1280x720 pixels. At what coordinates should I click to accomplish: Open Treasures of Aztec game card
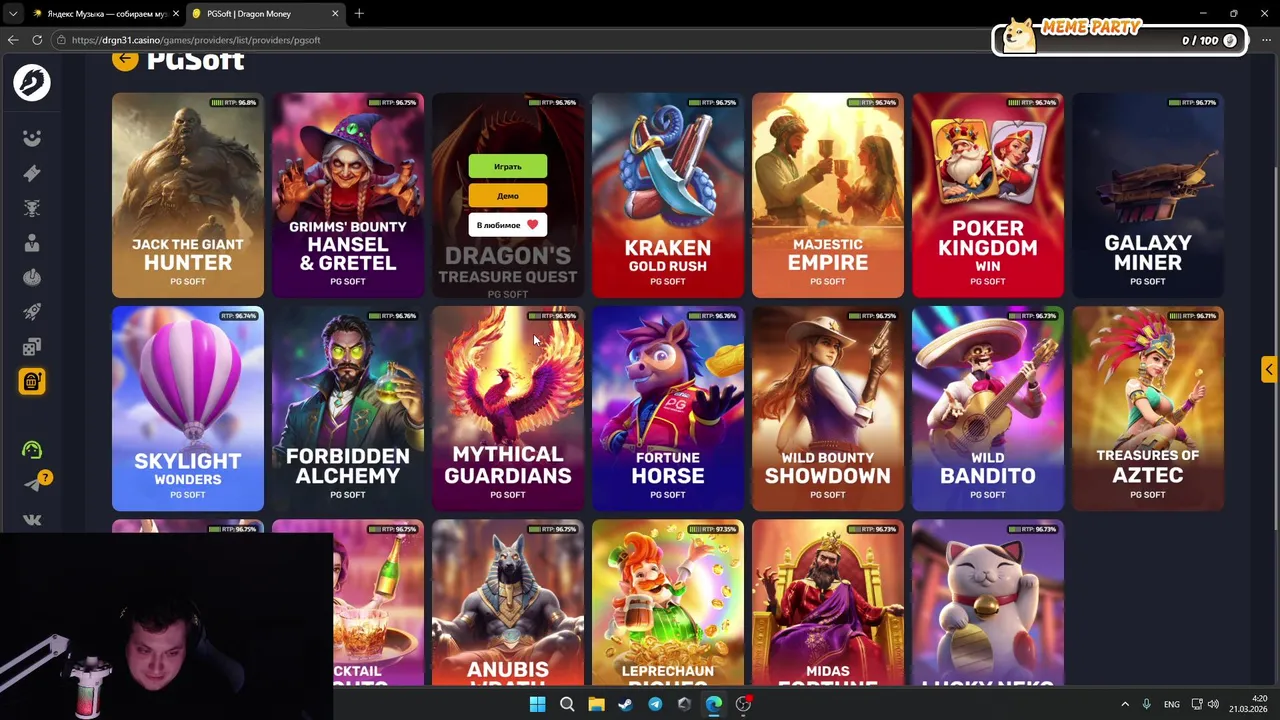[1148, 409]
